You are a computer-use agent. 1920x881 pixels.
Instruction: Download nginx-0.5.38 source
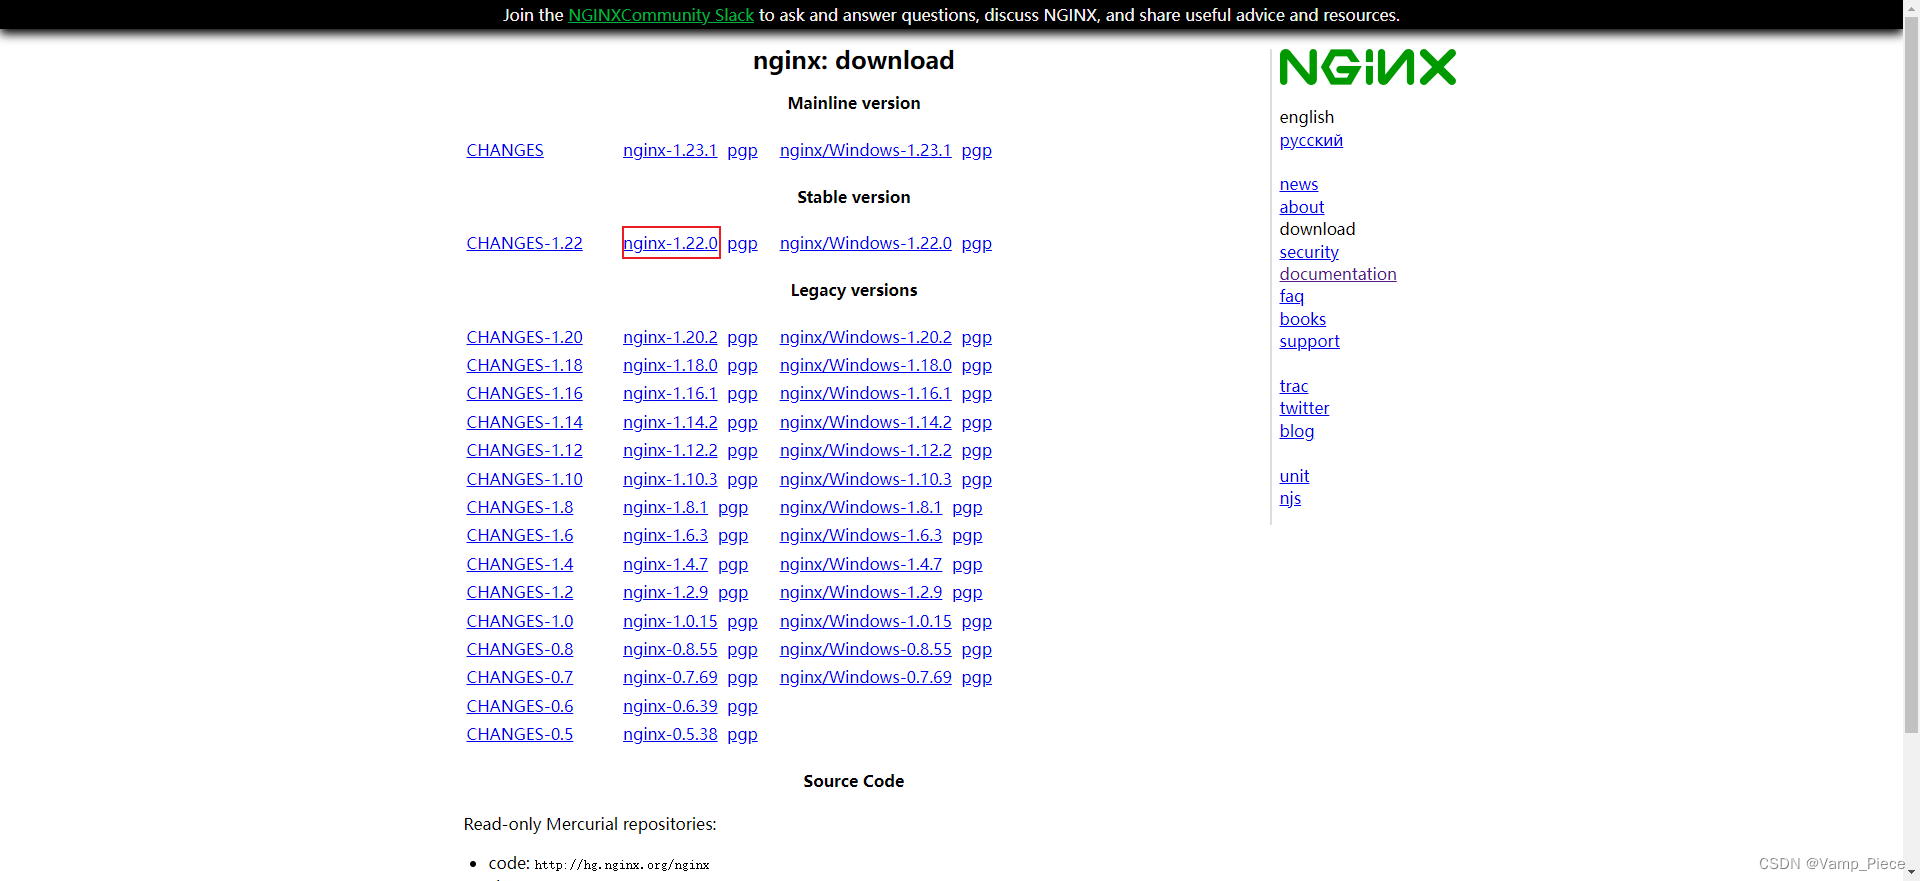coord(670,734)
